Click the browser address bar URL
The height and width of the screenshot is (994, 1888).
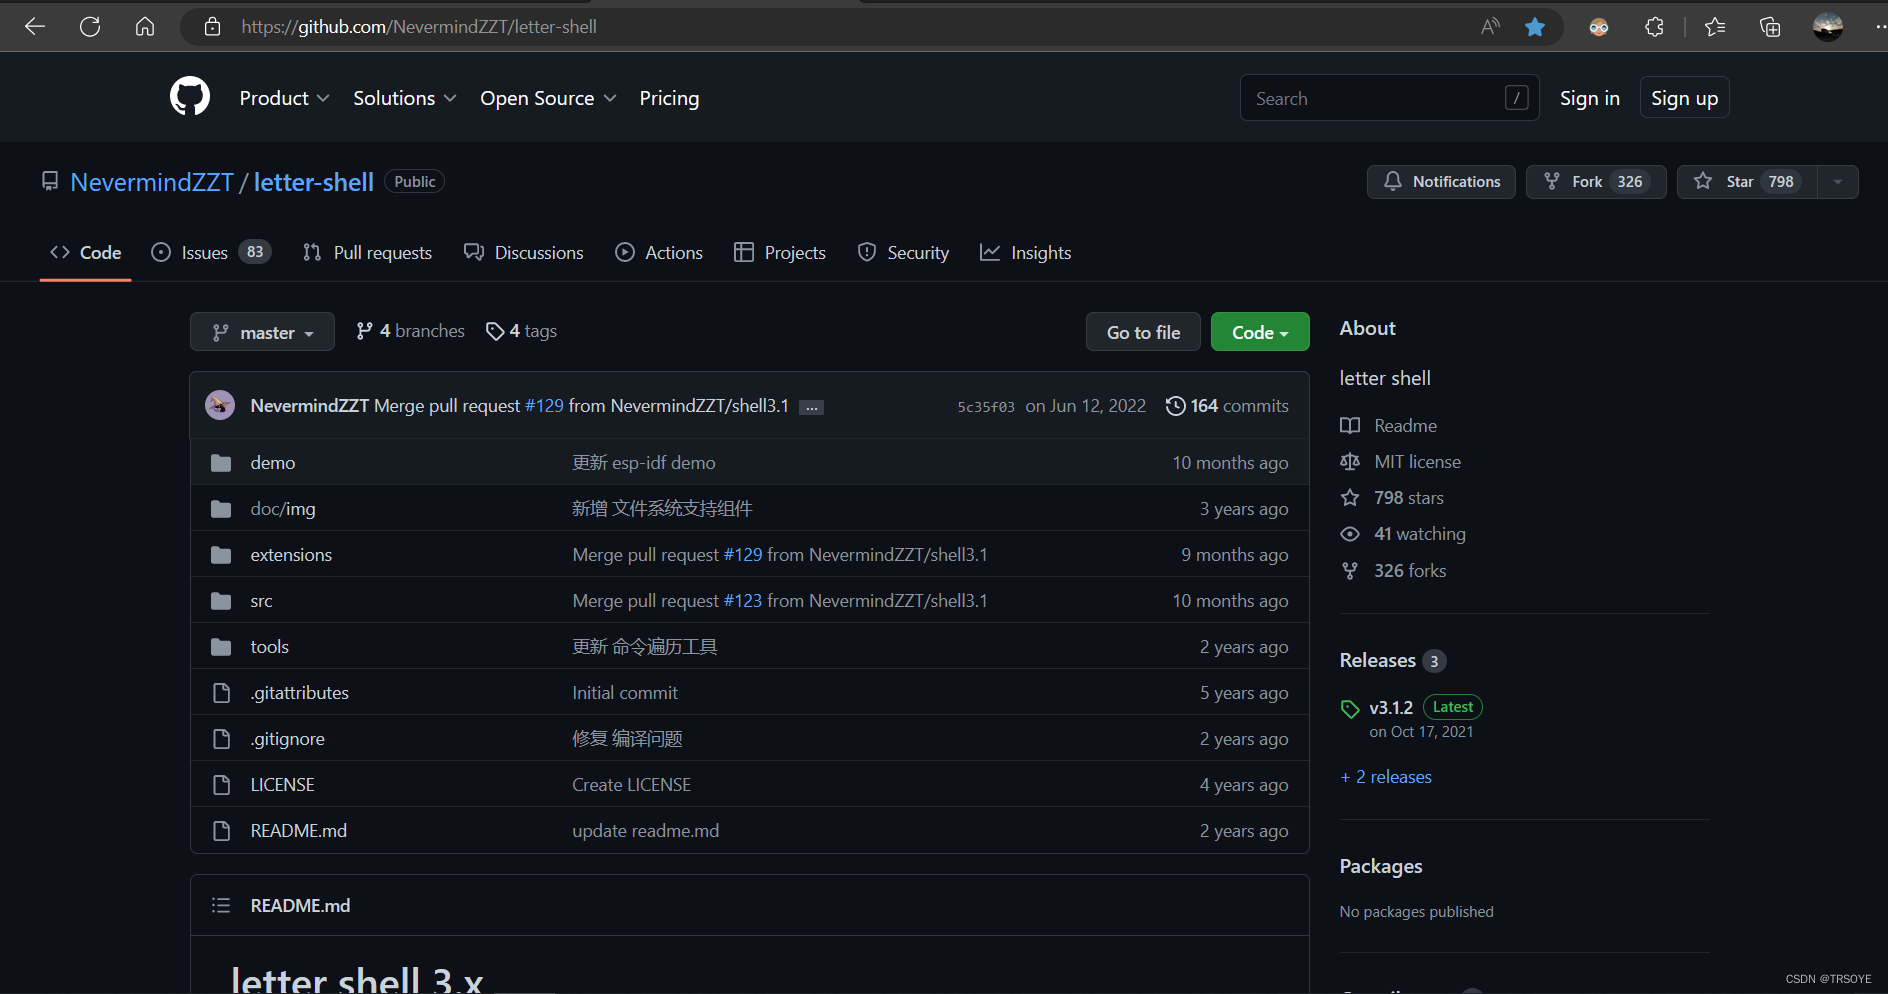coord(419,27)
